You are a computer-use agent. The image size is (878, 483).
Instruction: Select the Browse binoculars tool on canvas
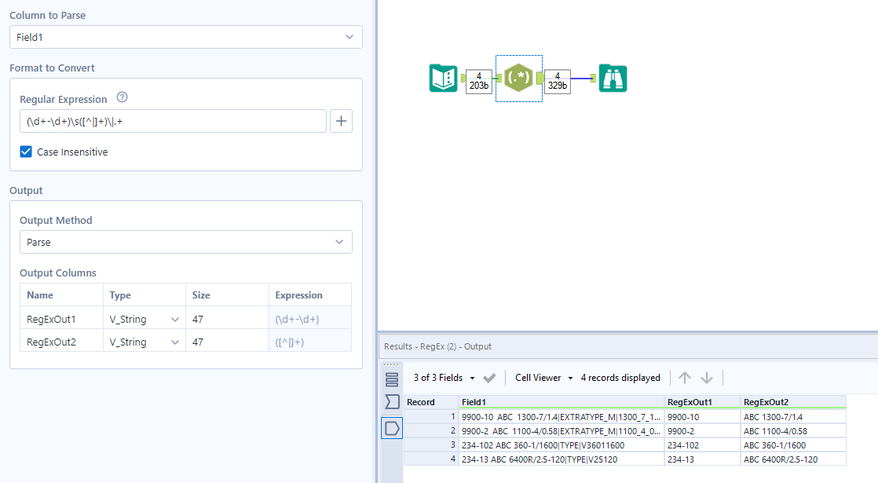[613, 78]
